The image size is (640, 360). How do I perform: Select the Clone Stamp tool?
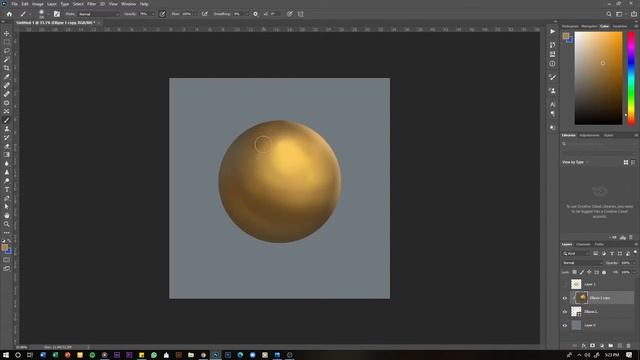[7, 129]
